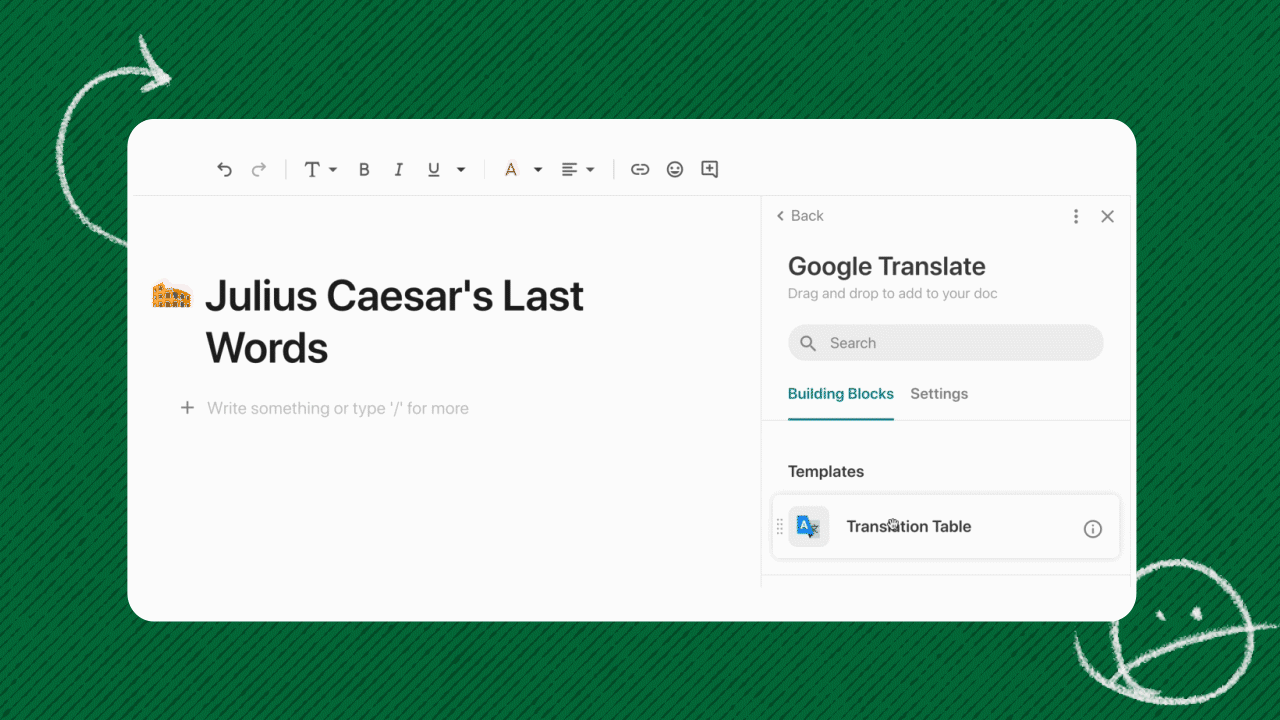Click the document title Julius Caesar's Last Words
The width and height of the screenshot is (1280, 720).
coord(394,322)
